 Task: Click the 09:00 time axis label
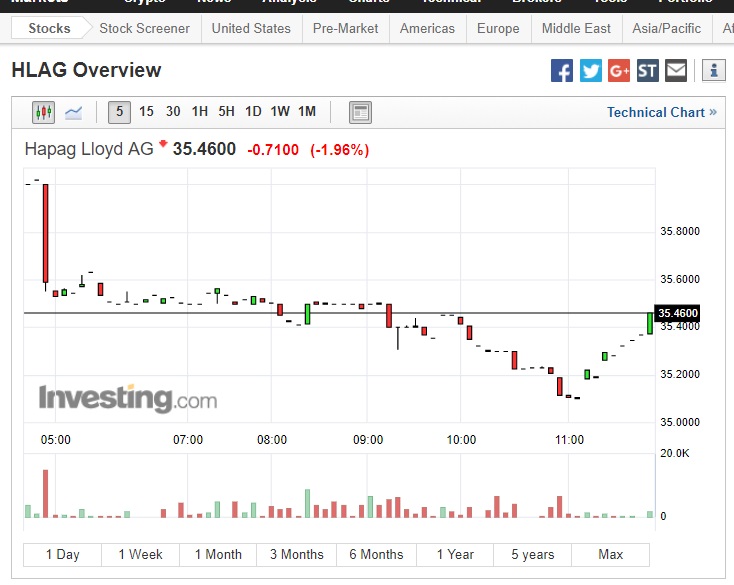coord(368,440)
